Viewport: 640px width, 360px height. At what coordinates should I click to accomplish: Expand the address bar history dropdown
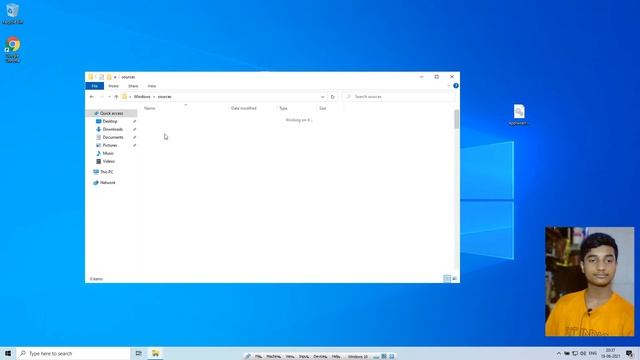322,97
